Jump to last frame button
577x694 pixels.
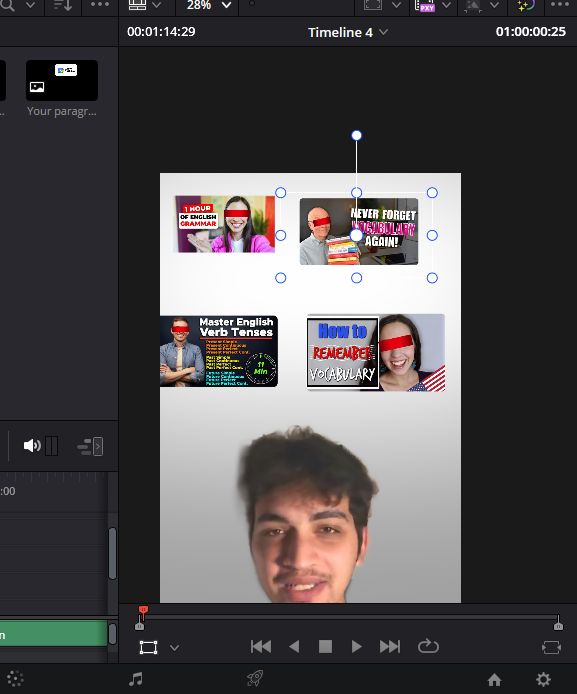pos(390,647)
